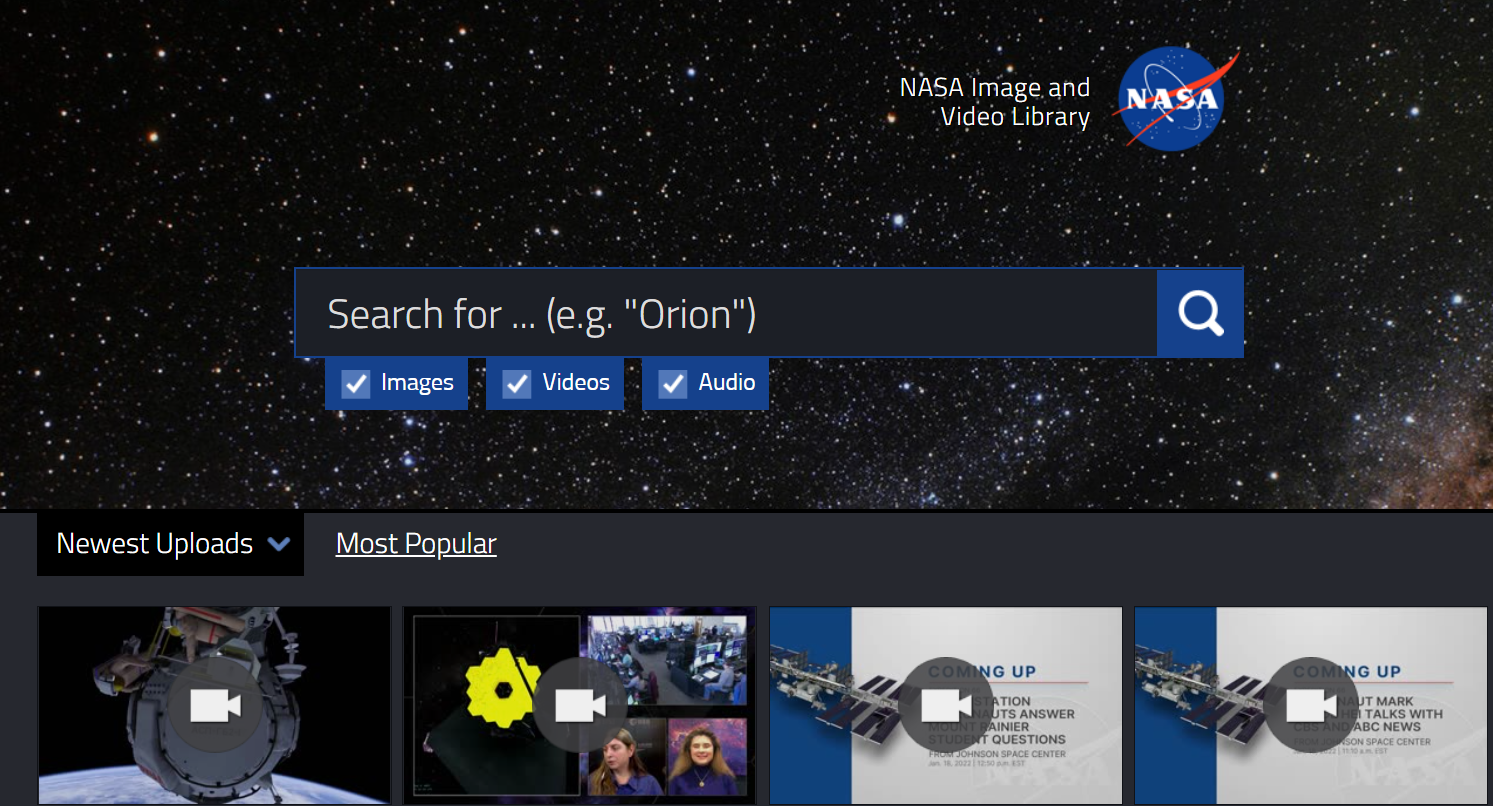Image resolution: width=1493 pixels, height=806 pixels.
Task: Click the camera icon on the Mount Rainier questions video
Action: coord(946,706)
